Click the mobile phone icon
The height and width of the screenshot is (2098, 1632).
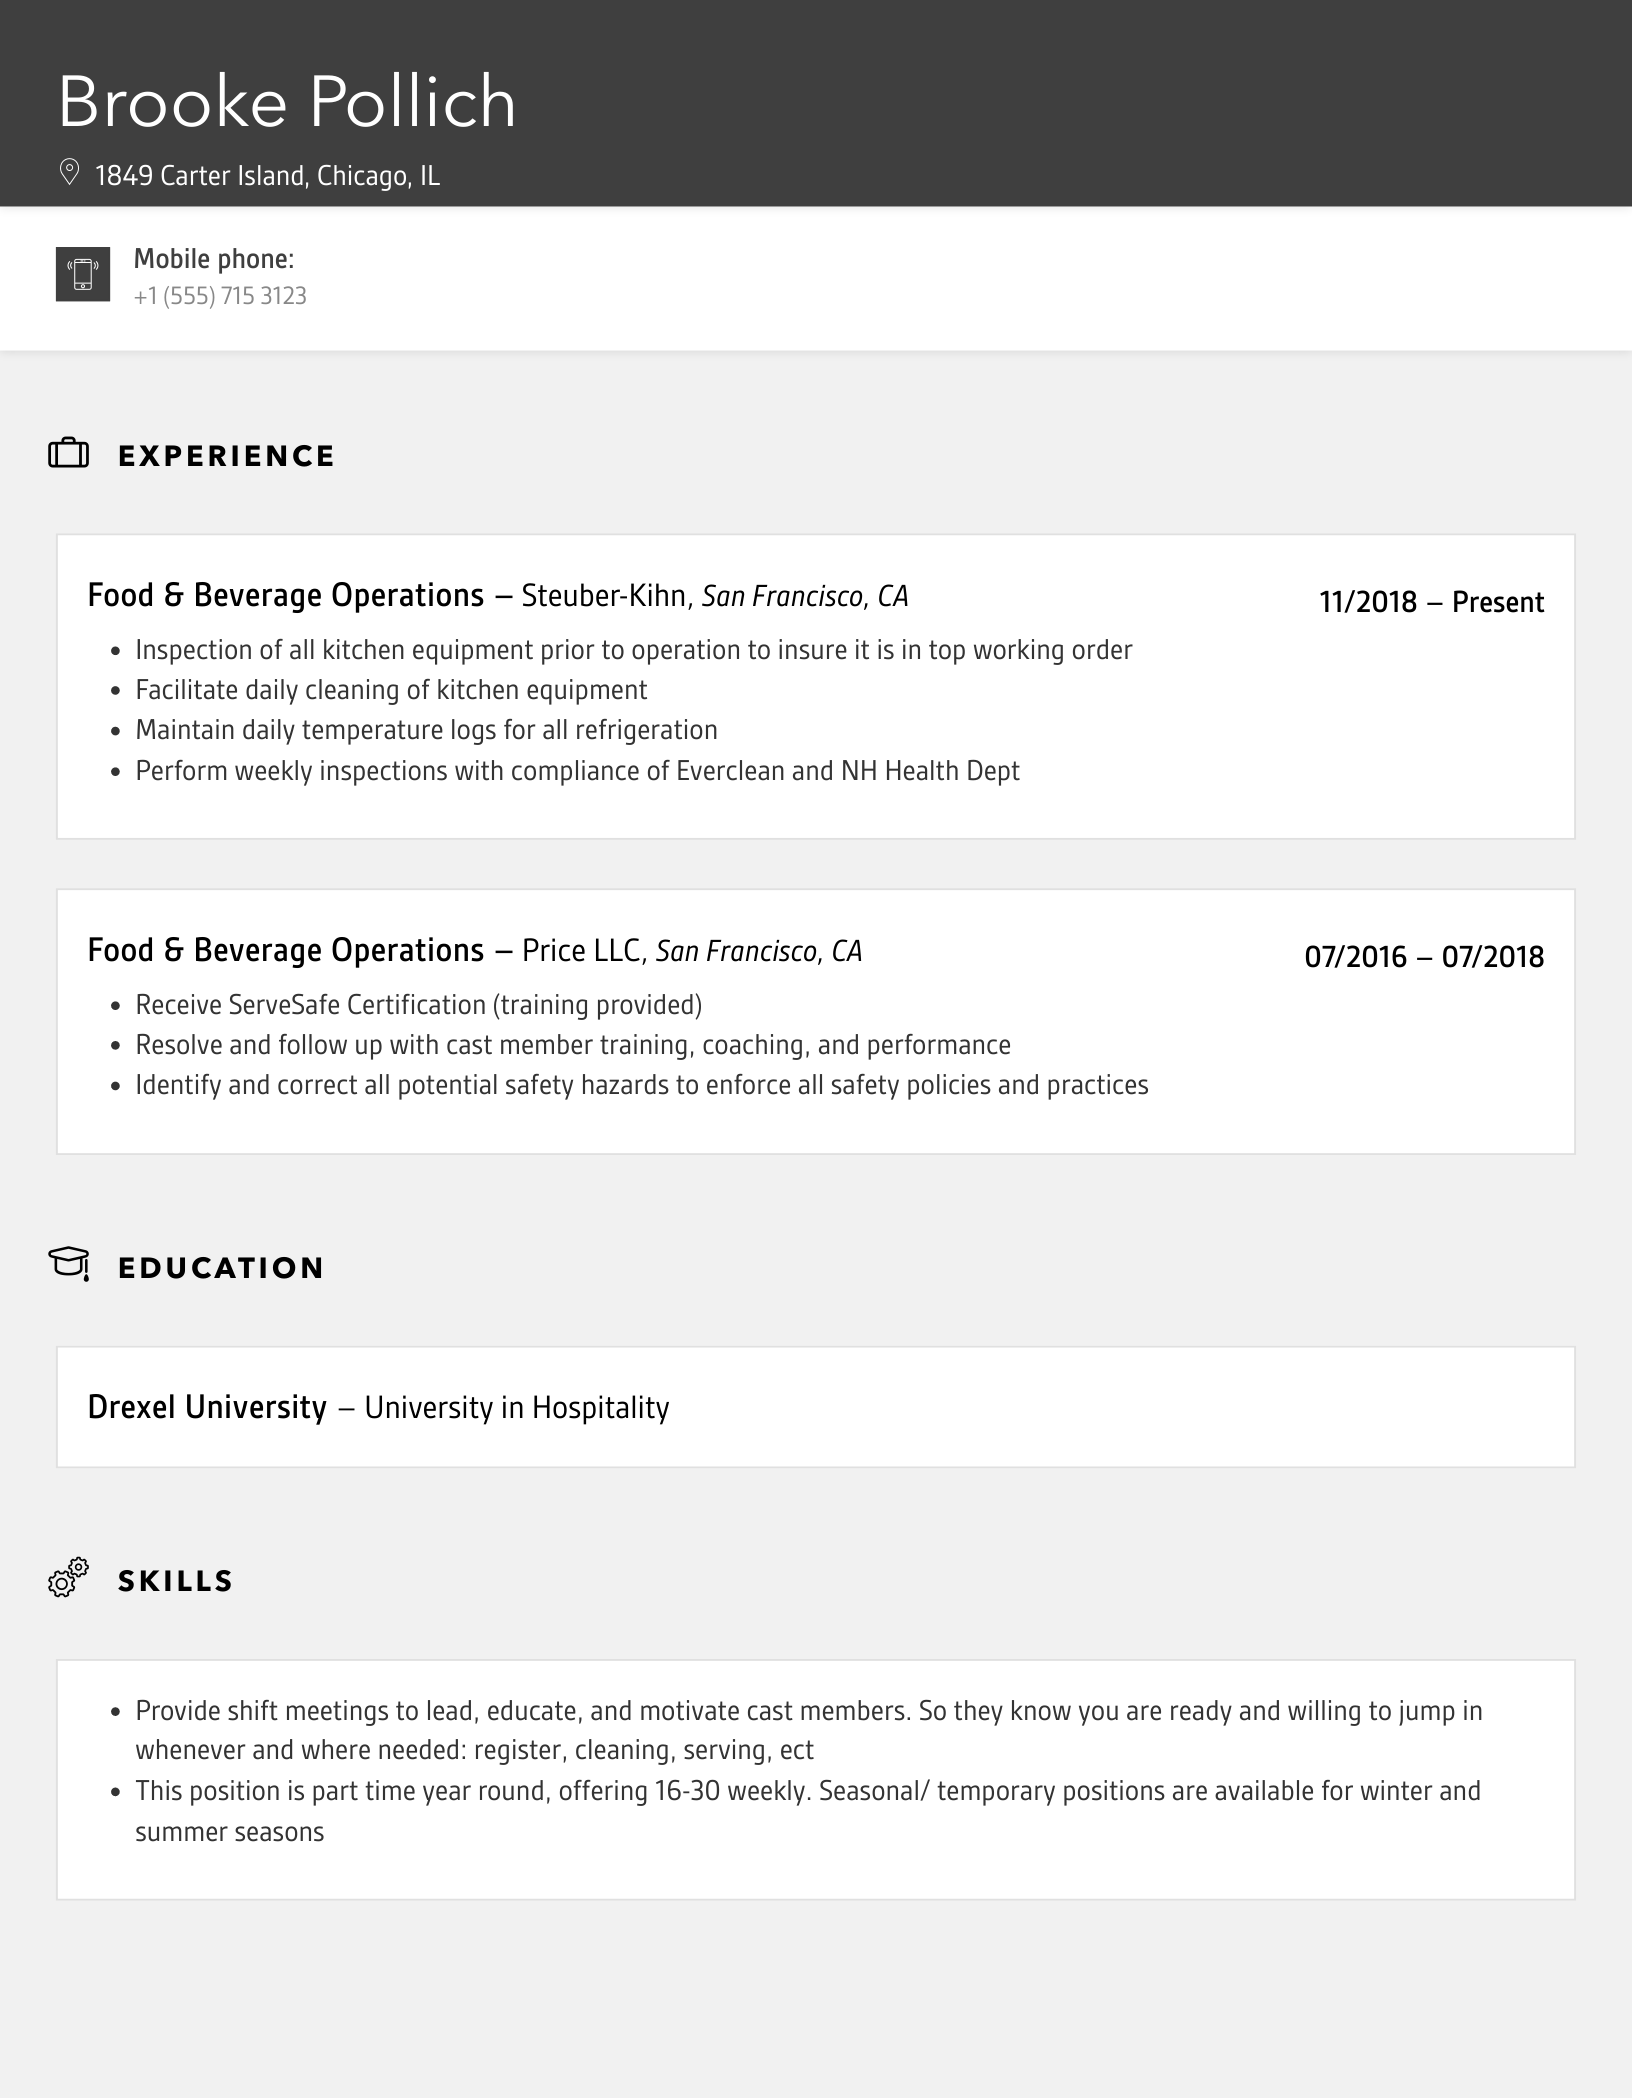coord(83,274)
